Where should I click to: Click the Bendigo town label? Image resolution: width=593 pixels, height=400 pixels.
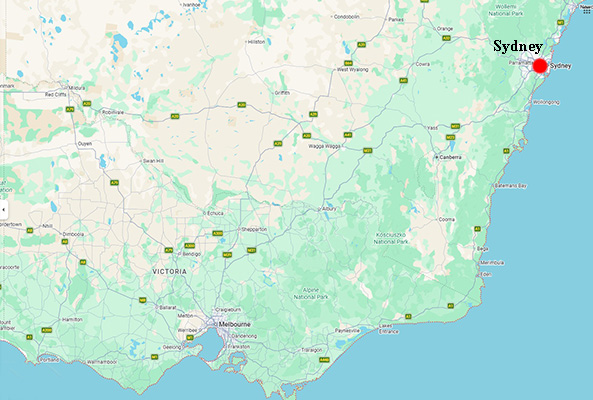[192, 254]
